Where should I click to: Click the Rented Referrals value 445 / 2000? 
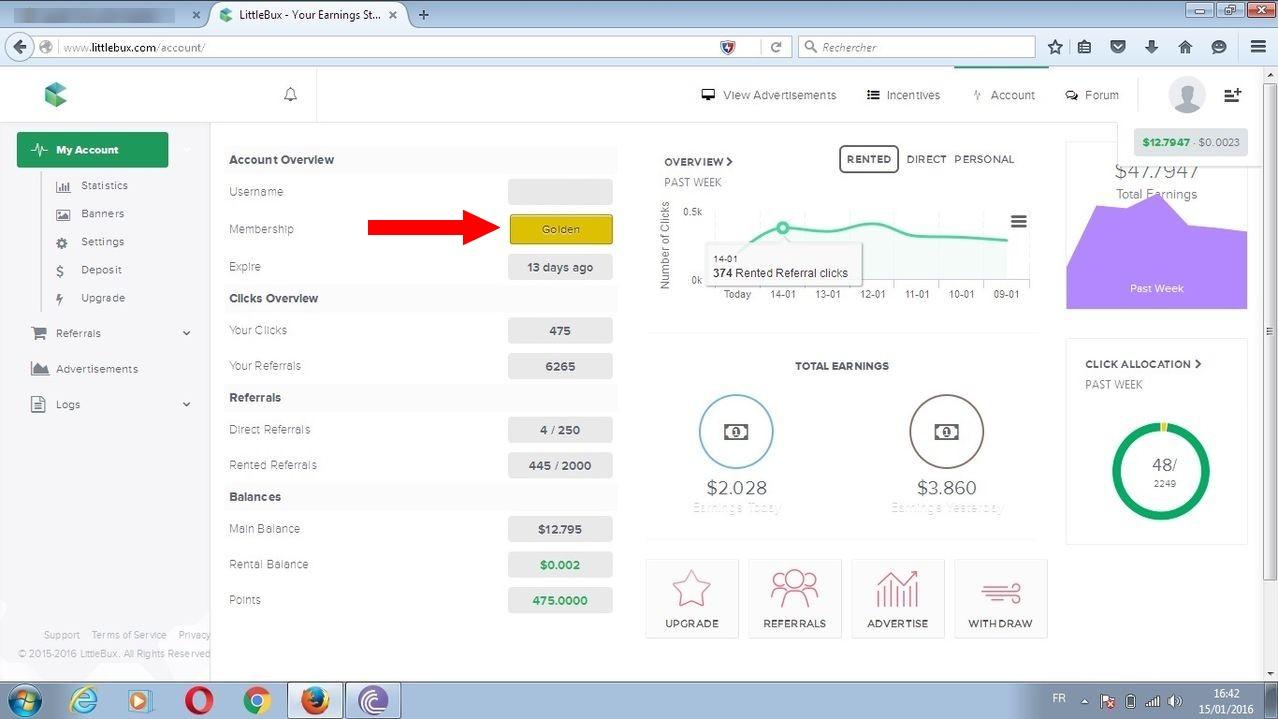(x=560, y=465)
